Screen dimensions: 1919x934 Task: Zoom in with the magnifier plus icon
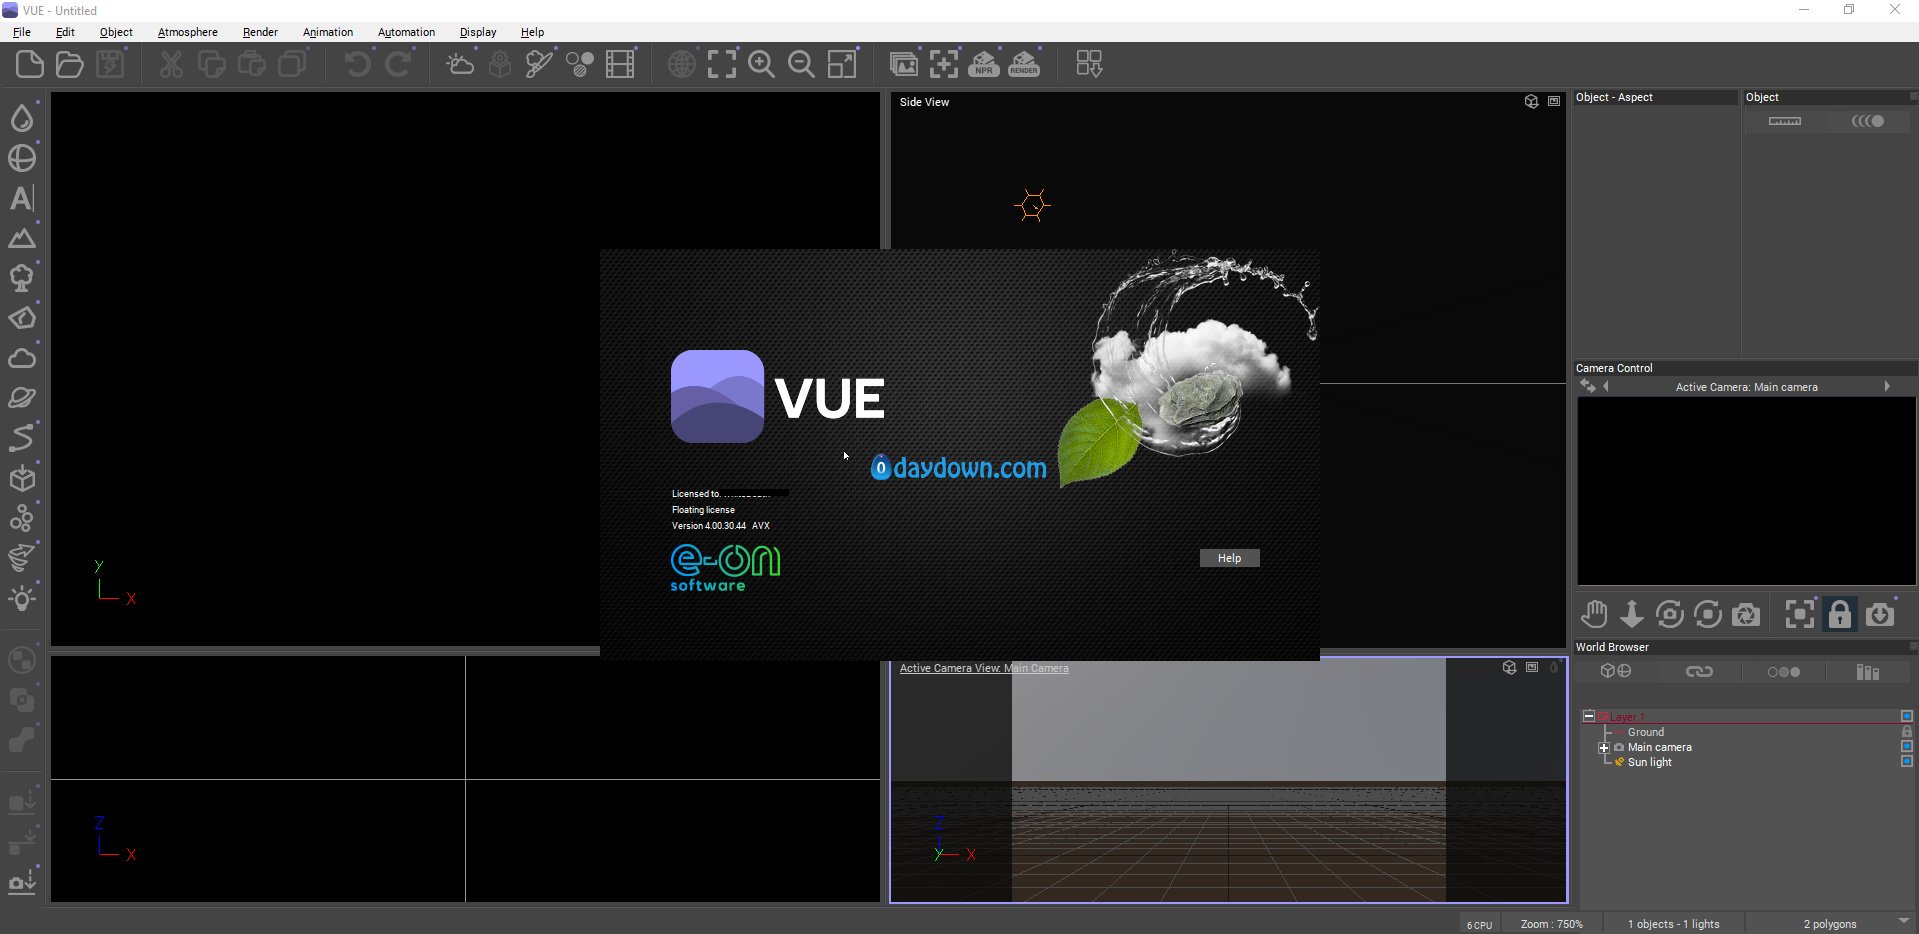tap(761, 65)
